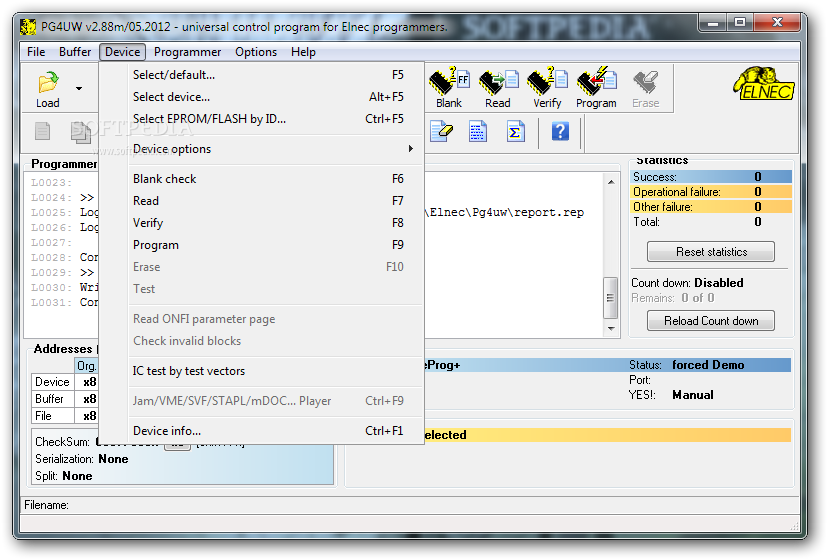Image resolution: width=828 pixels, height=560 pixels.
Task: Click the log scrollbar down arrow
Action: [x=610, y=329]
